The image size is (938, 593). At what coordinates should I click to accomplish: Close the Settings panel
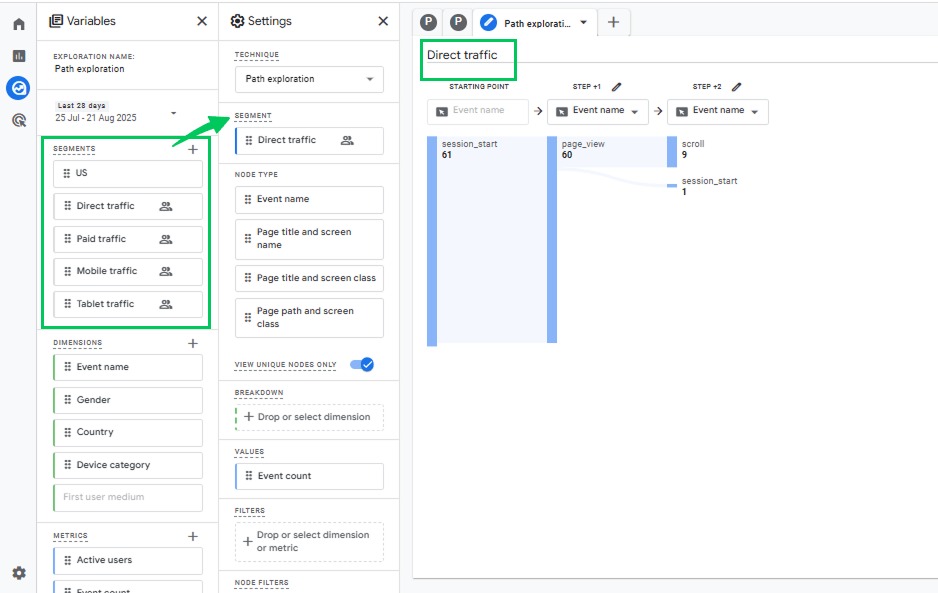tap(383, 21)
